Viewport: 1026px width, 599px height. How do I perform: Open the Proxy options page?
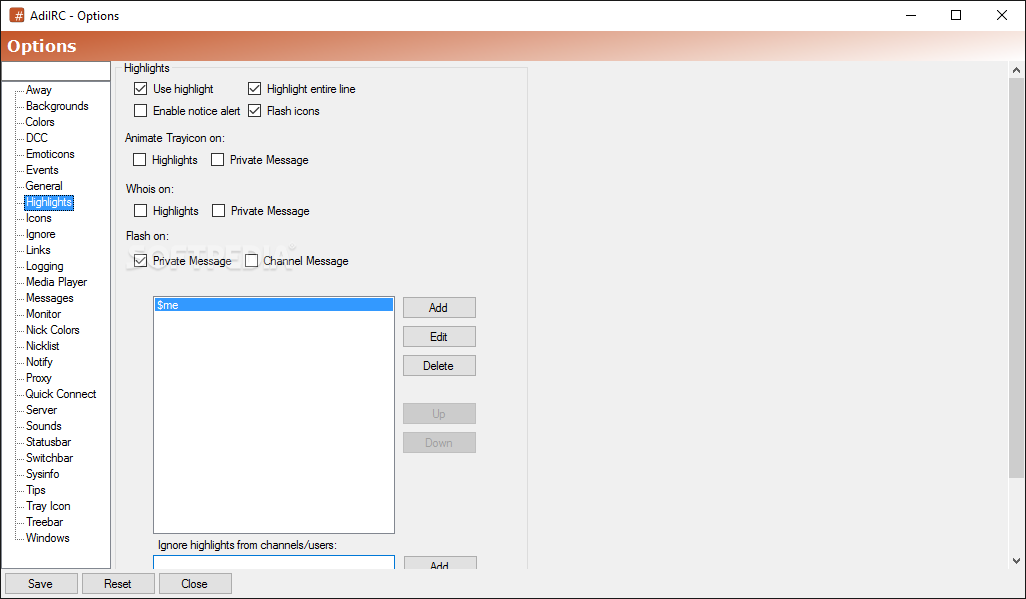click(39, 378)
